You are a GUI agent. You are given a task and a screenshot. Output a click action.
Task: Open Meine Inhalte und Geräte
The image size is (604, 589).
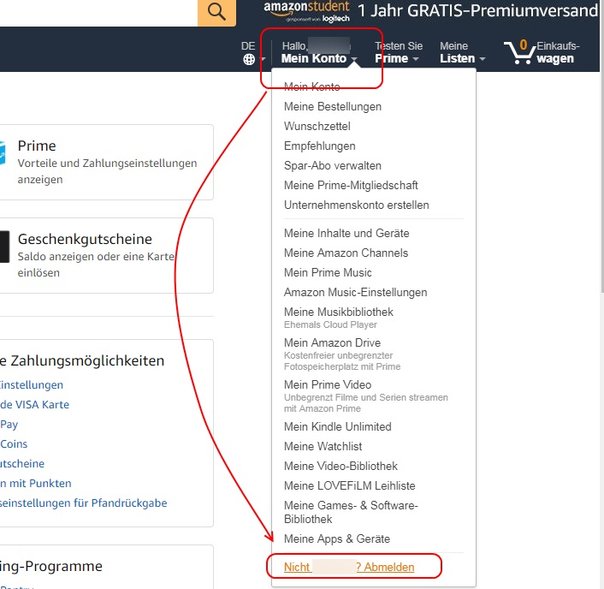click(347, 233)
